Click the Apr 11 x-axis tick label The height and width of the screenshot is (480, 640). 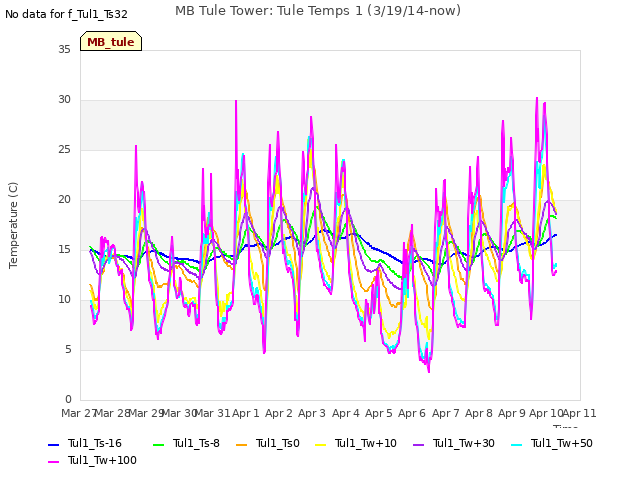coord(580,413)
